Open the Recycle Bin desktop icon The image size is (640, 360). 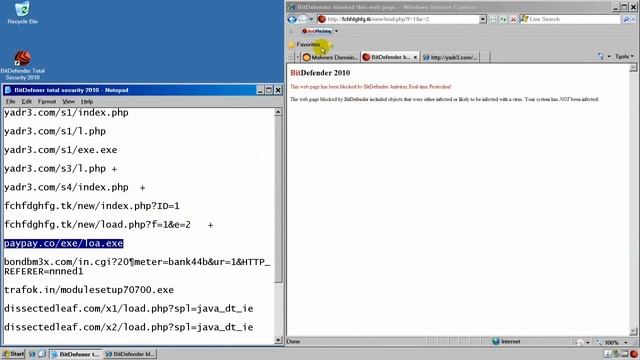(x=22, y=12)
